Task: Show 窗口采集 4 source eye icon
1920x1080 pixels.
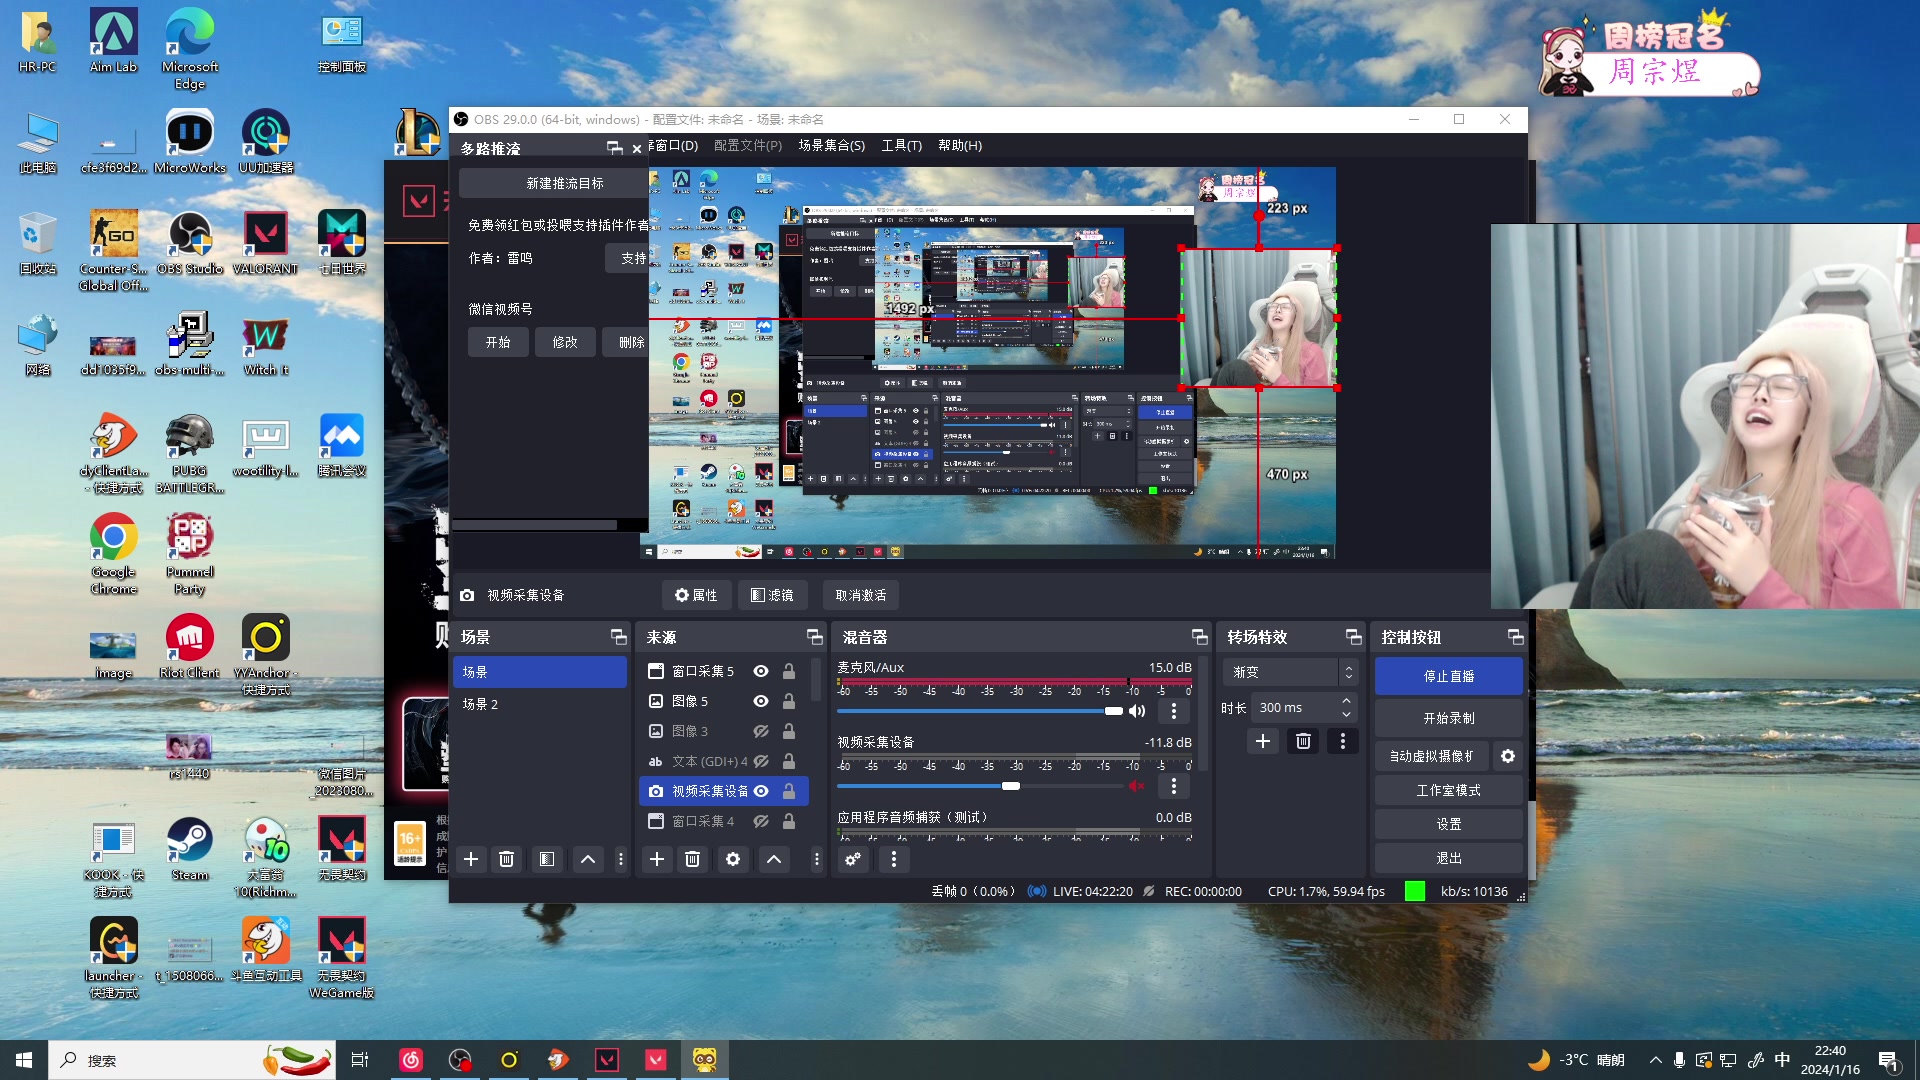Action: pyautogui.click(x=761, y=821)
